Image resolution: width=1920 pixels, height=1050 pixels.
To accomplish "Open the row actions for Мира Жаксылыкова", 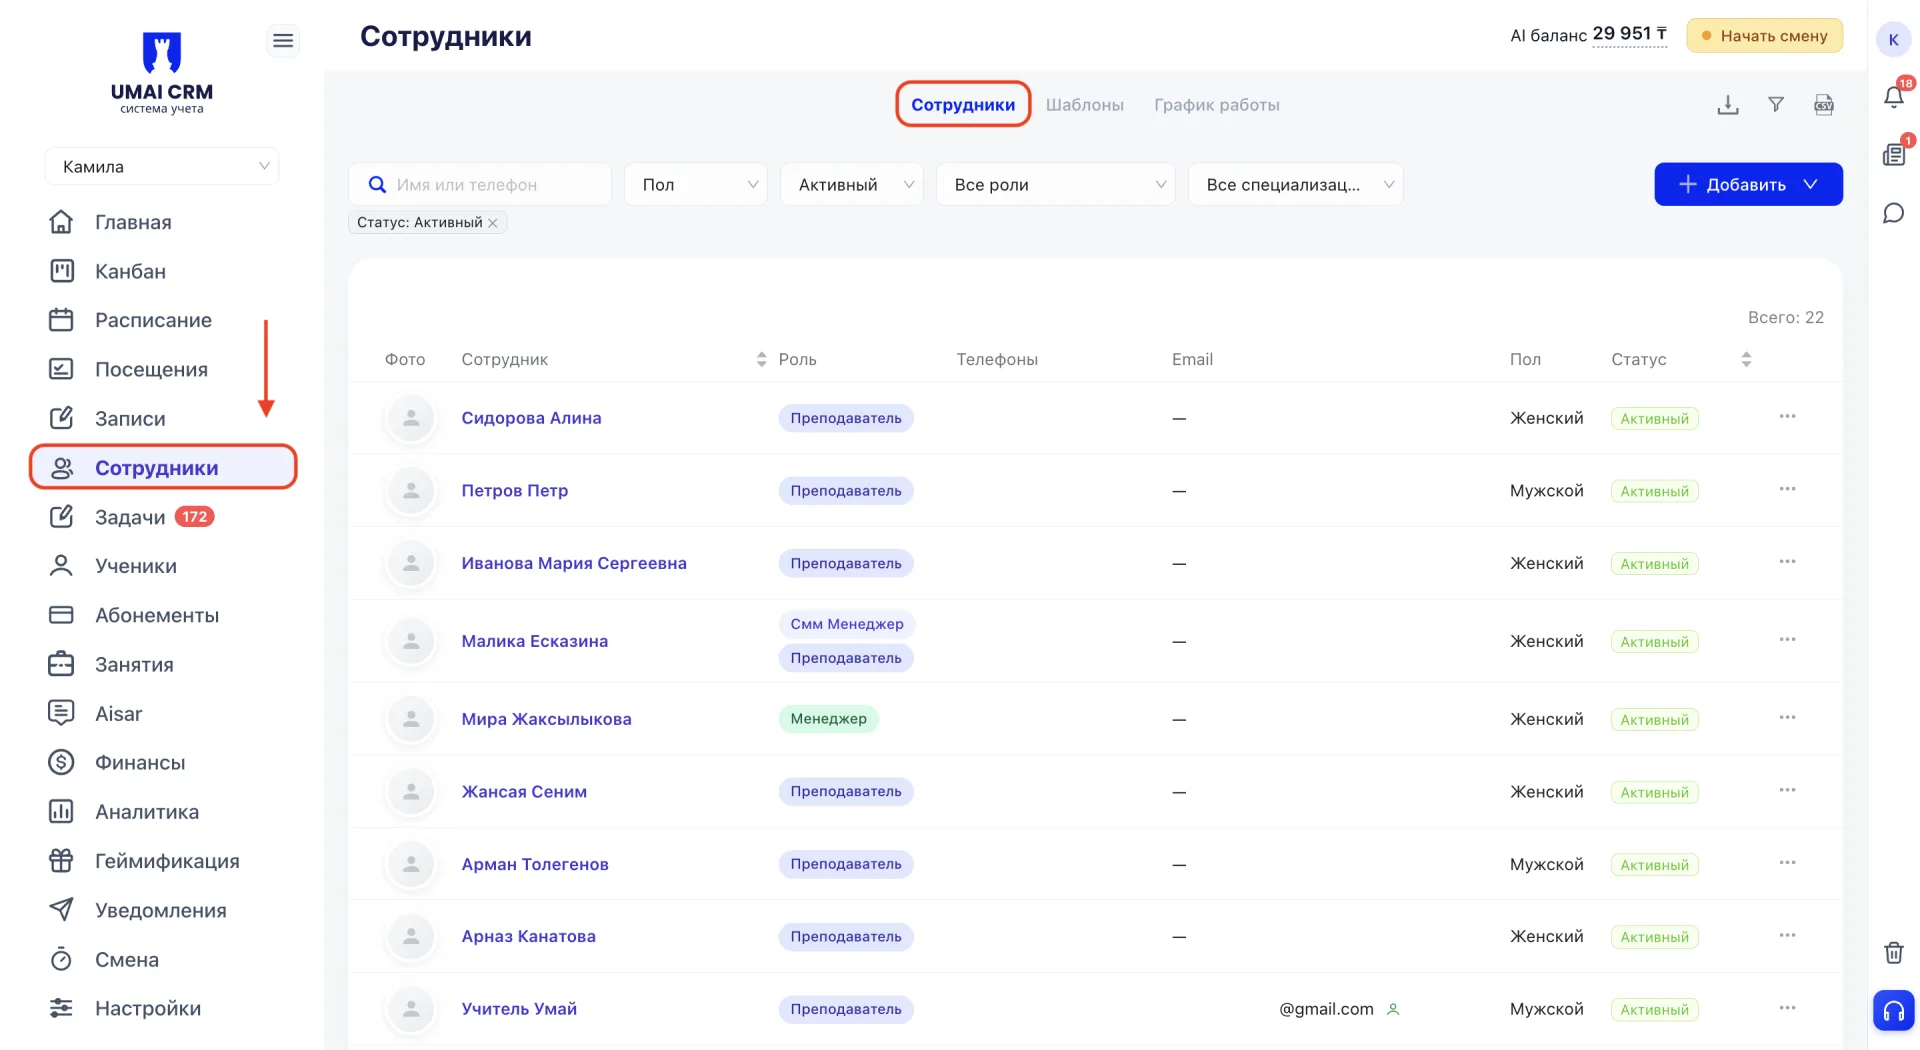I will pyautogui.click(x=1788, y=718).
